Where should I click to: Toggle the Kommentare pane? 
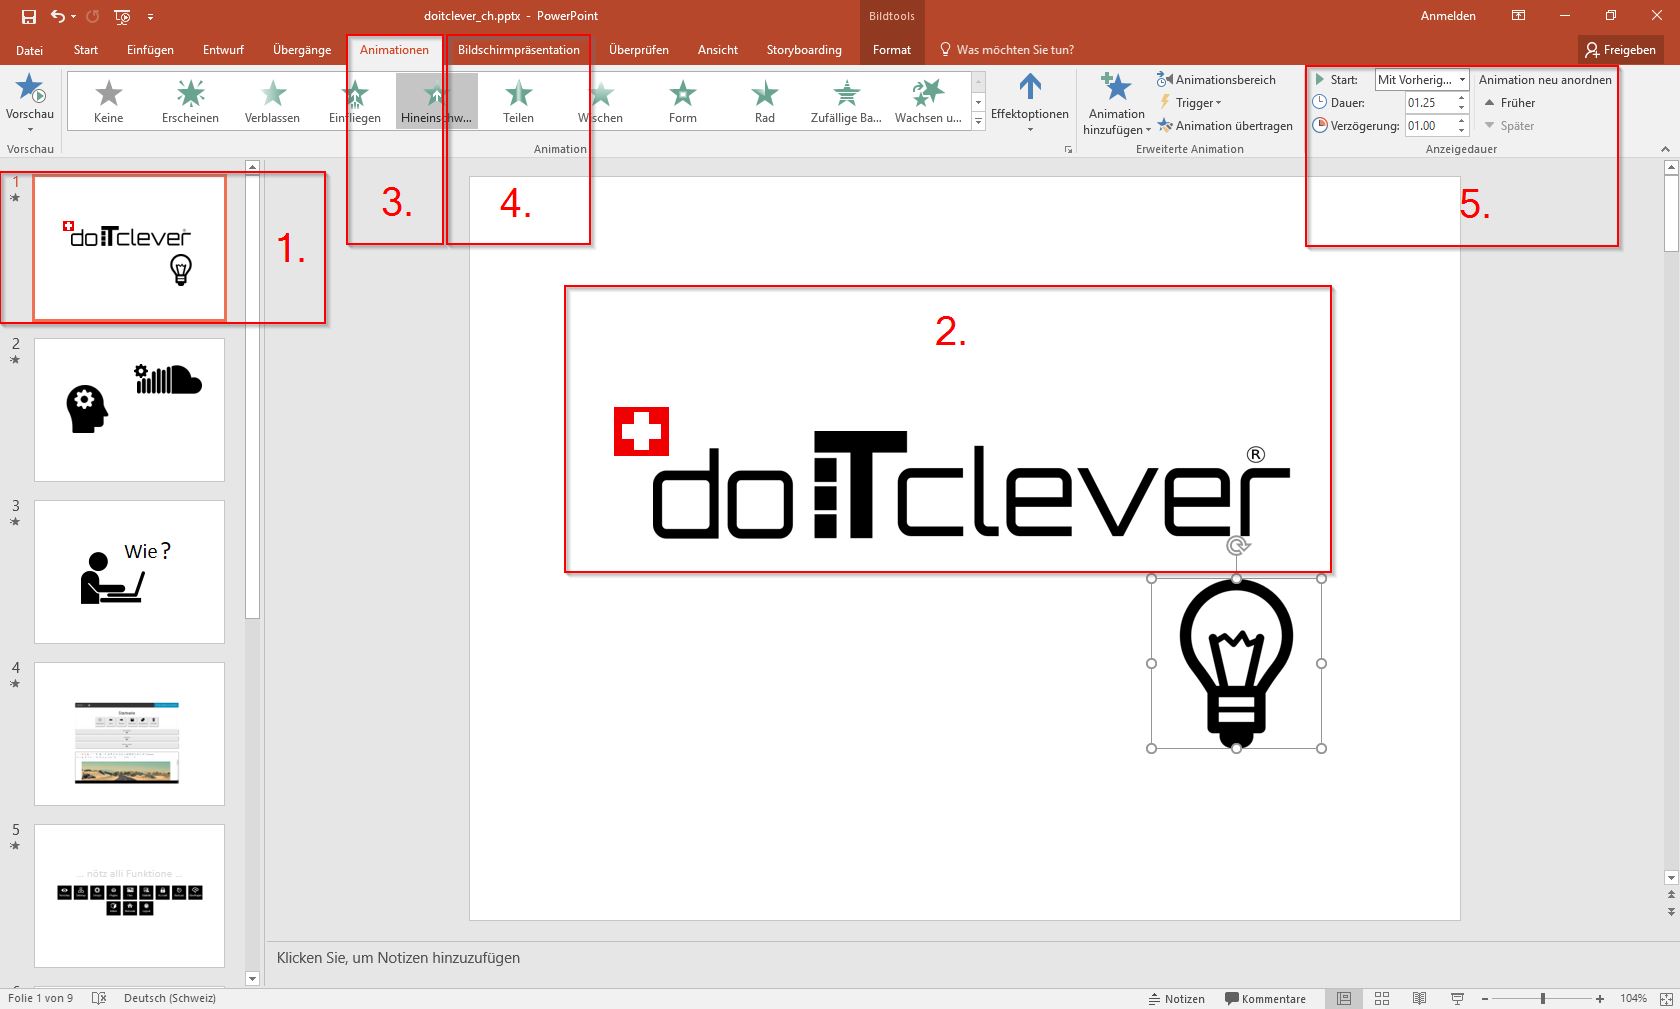pyautogui.click(x=1266, y=998)
